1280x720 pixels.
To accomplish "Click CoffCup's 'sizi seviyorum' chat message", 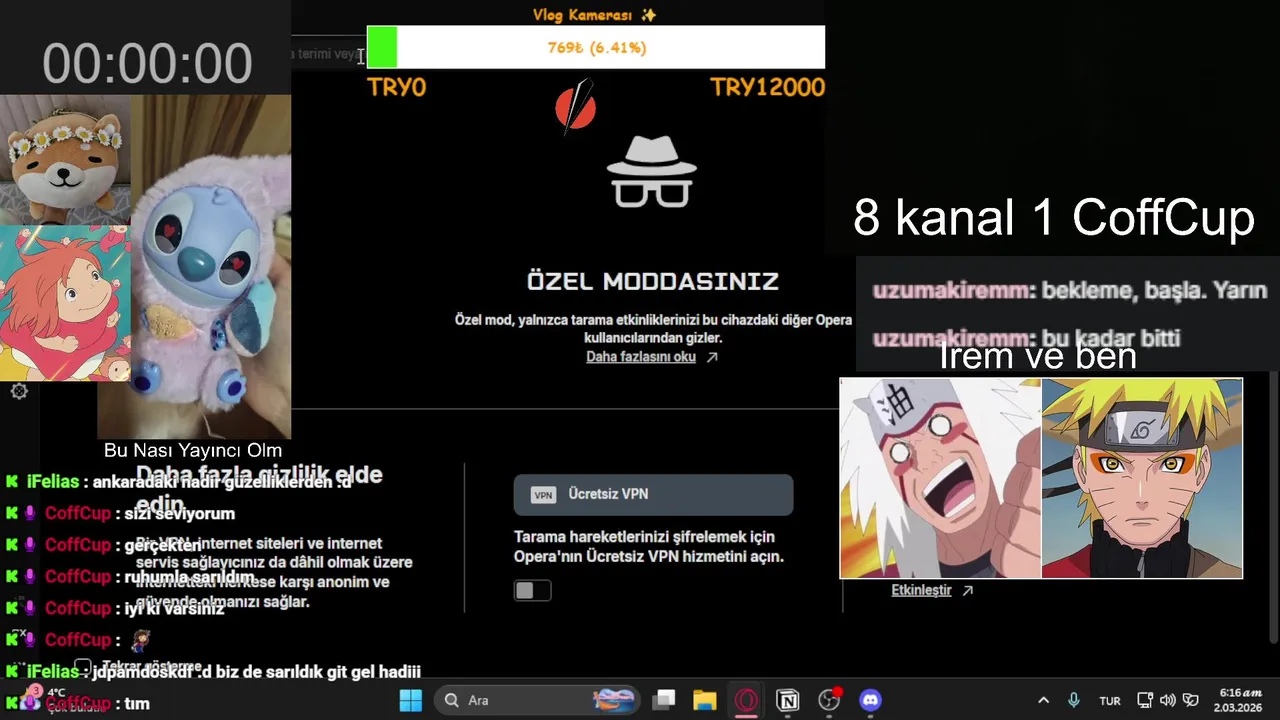I will [180, 513].
